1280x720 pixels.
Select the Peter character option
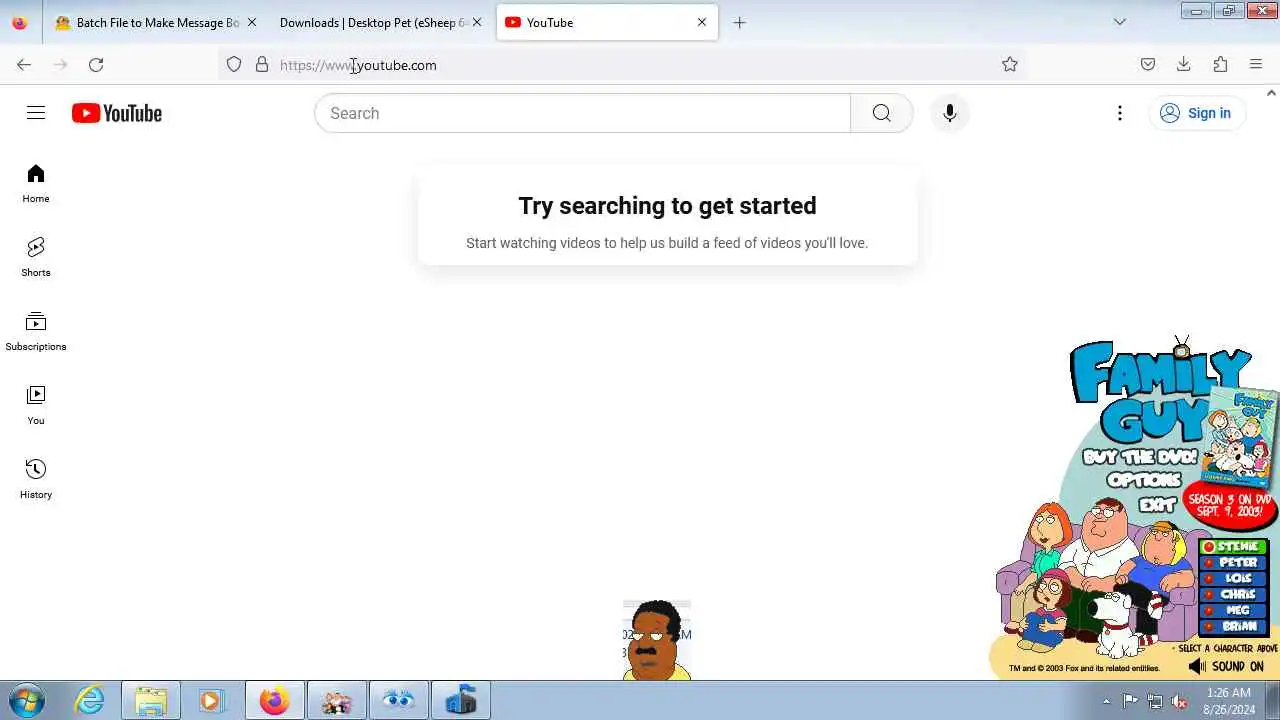click(1235, 563)
